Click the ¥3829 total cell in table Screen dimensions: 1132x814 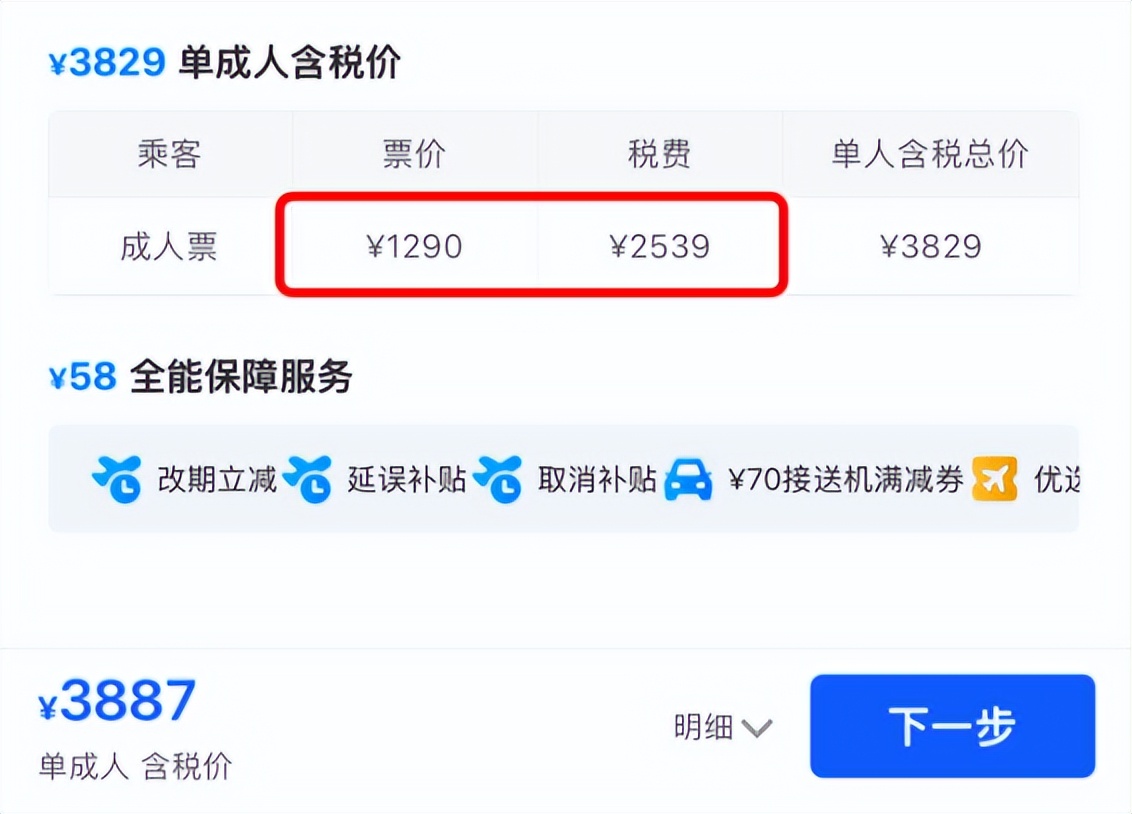click(x=930, y=247)
